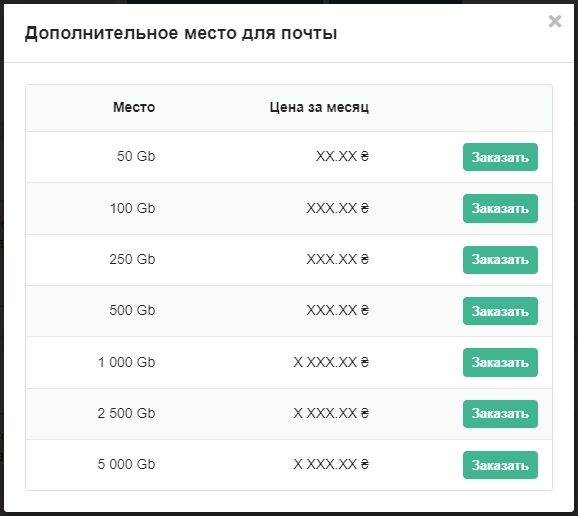Click the dialog title "Дополнительное место для почты"
Screen dimensions: 578x516
[x=181, y=33]
